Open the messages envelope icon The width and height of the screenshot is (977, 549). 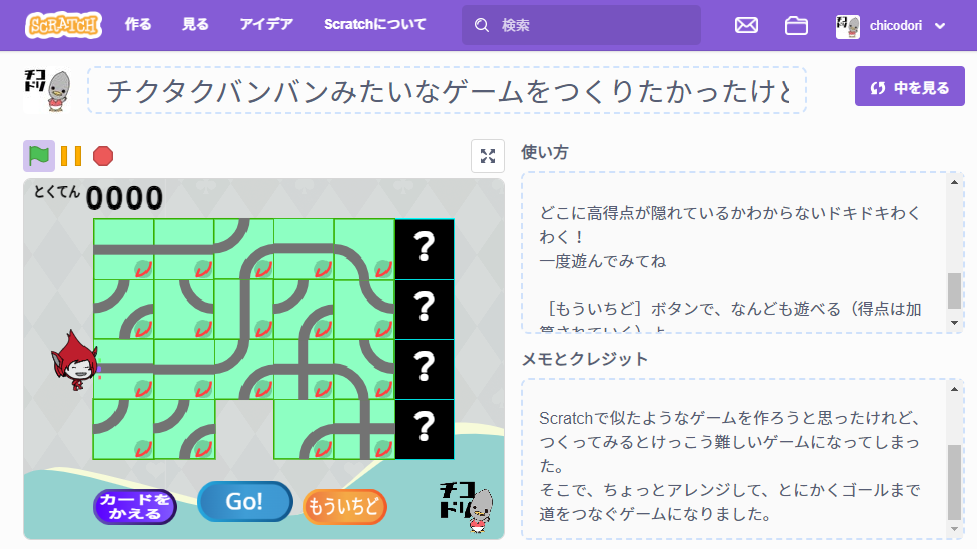[746, 26]
